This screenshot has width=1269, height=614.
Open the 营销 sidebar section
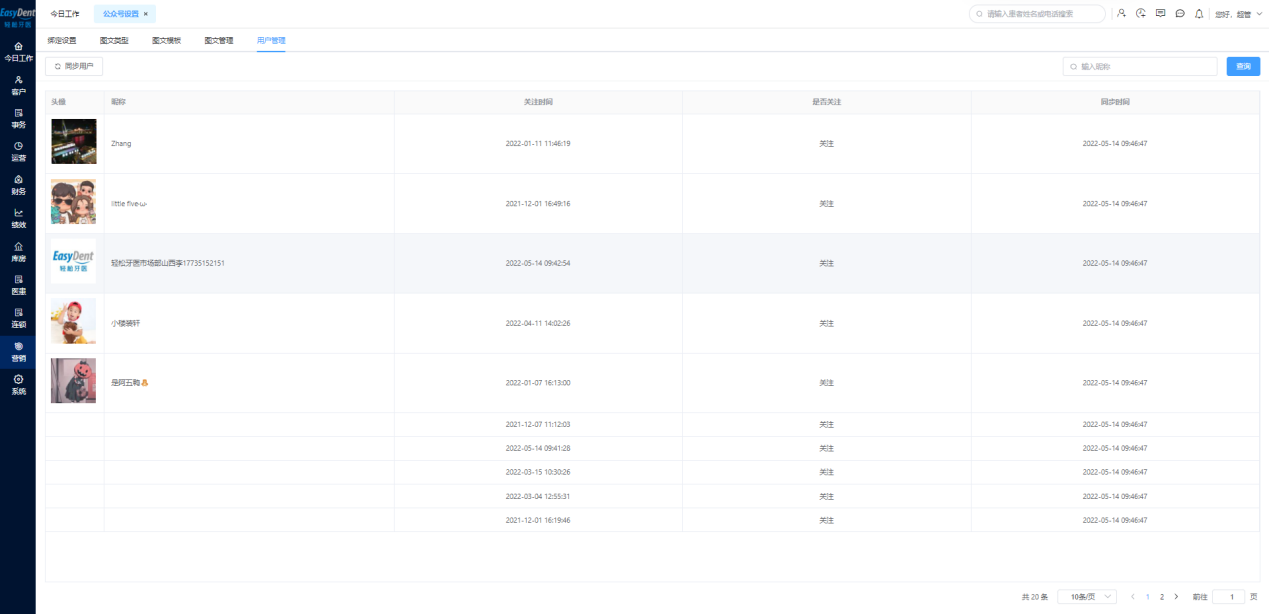18,351
